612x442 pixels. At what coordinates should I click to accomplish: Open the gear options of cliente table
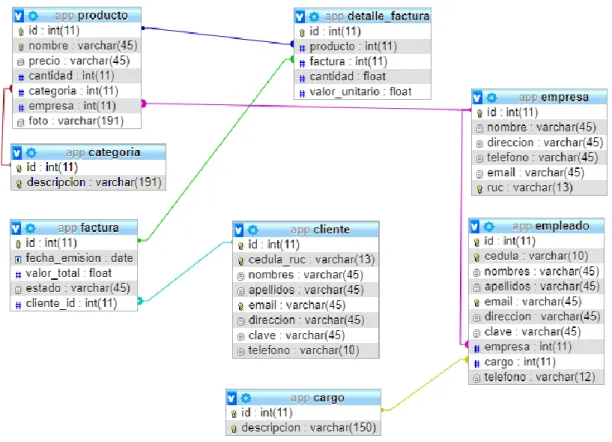[253, 230]
